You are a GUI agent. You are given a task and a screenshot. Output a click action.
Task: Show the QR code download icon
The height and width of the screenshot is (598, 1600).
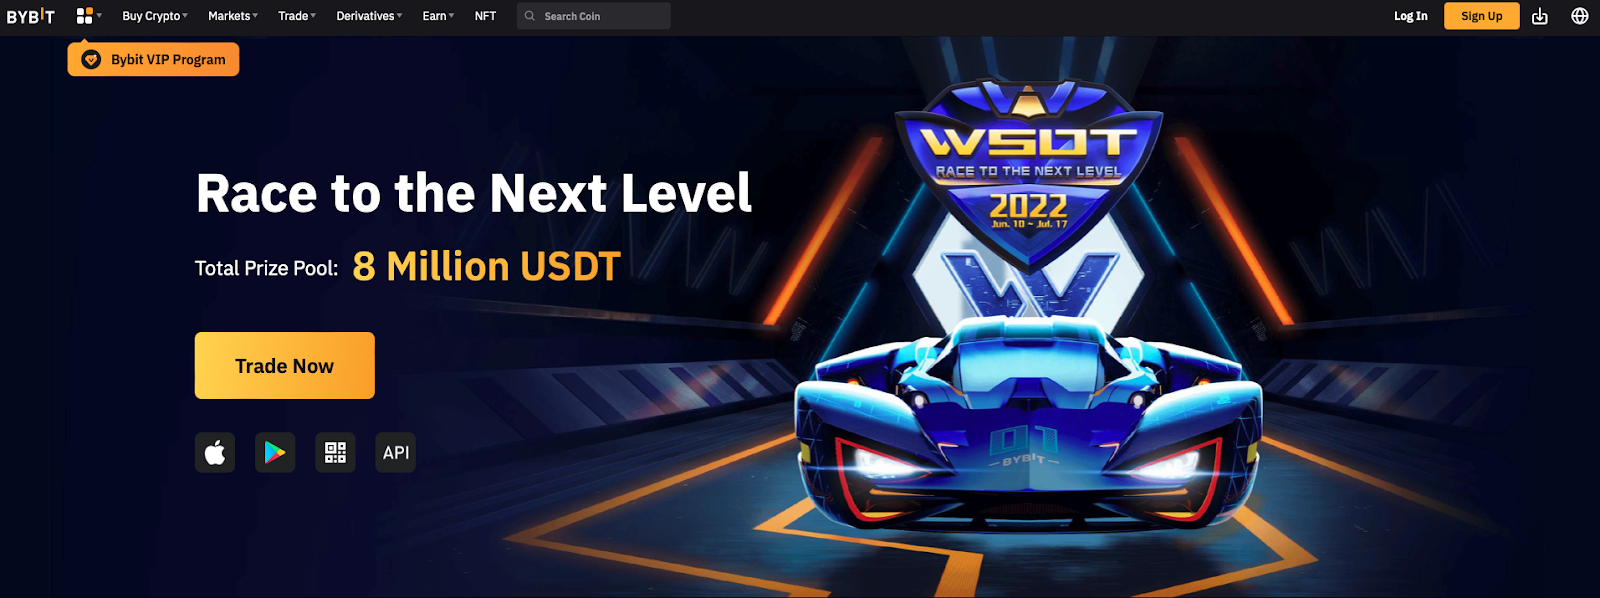tap(335, 453)
